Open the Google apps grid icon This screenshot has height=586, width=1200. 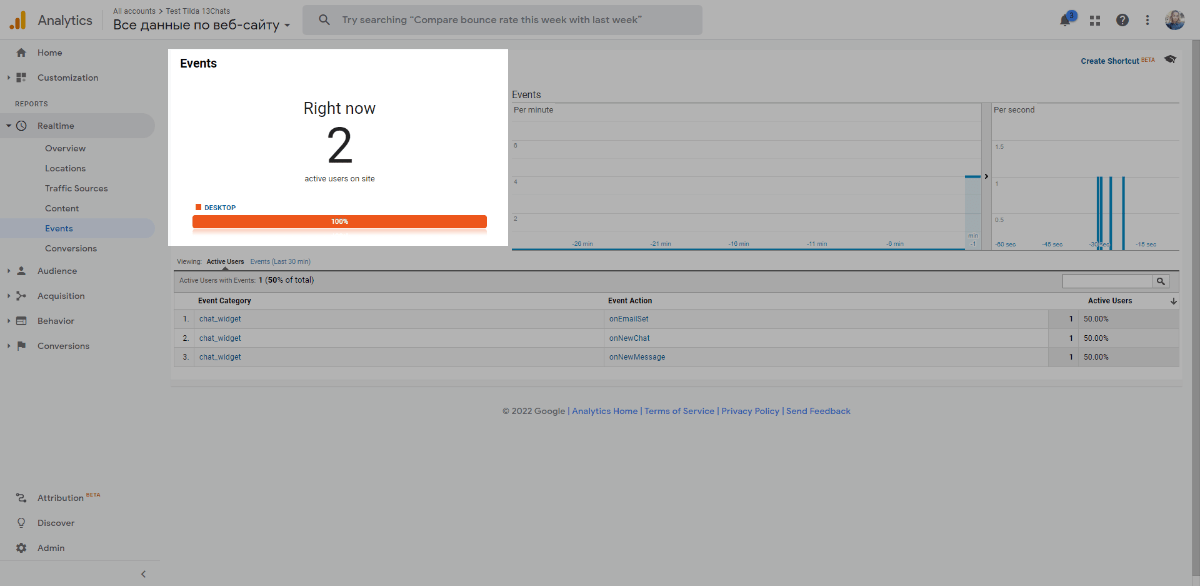[1095, 20]
